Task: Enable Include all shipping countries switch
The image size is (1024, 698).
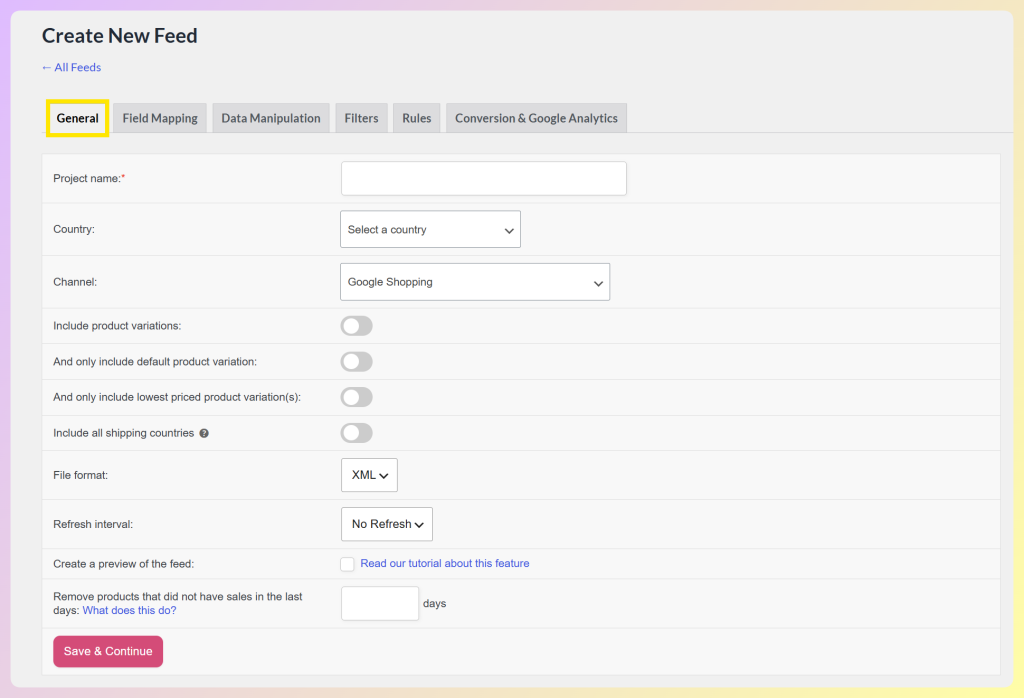Action: (357, 433)
